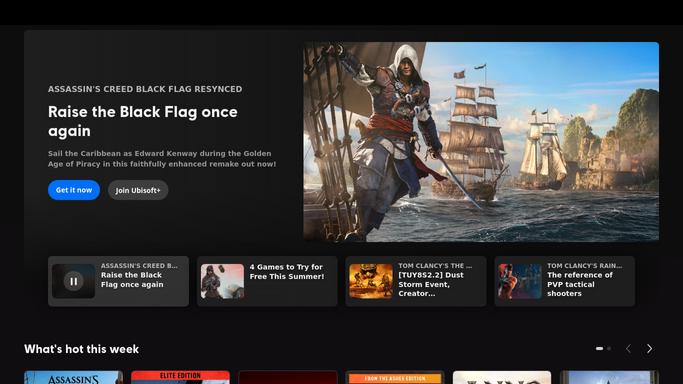Select 4 Games to Try for Free card
The height and width of the screenshot is (384, 683).
tap(267, 281)
